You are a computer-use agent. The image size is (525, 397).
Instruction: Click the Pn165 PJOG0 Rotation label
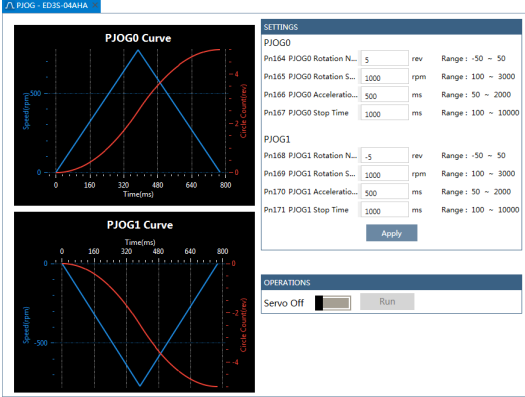coord(309,77)
